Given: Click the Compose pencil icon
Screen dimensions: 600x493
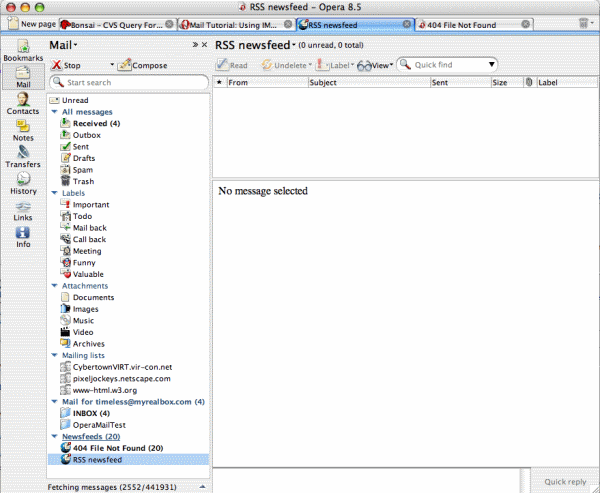Looking at the screenshot, I should (x=124, y=65).
